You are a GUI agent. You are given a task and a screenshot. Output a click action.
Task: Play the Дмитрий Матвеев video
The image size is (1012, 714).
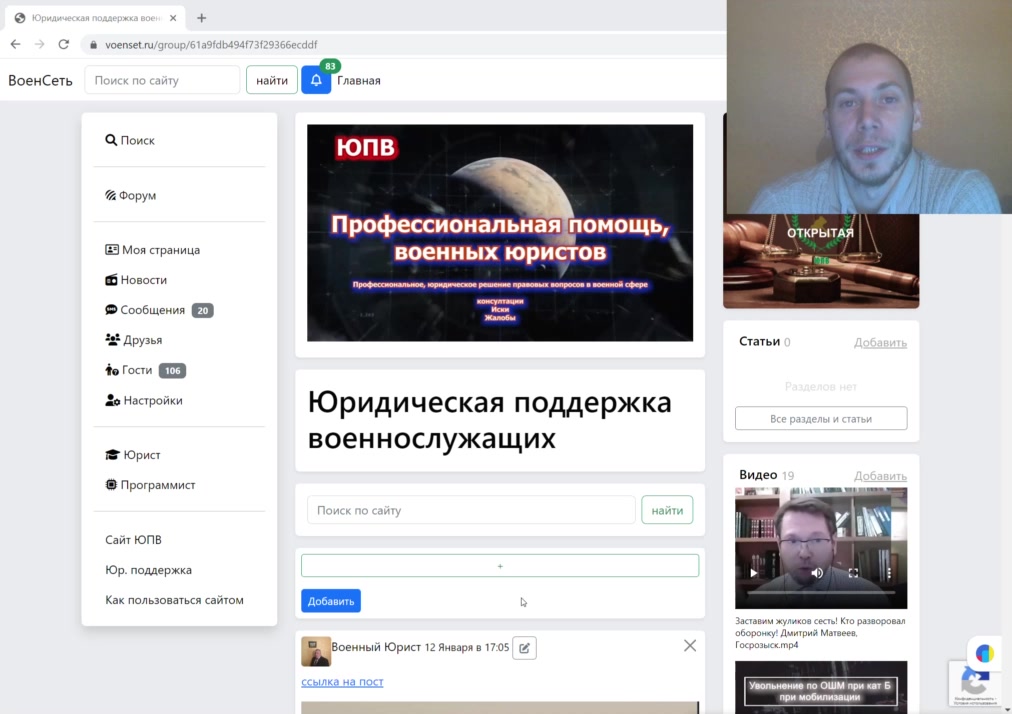tap(754, 573)
